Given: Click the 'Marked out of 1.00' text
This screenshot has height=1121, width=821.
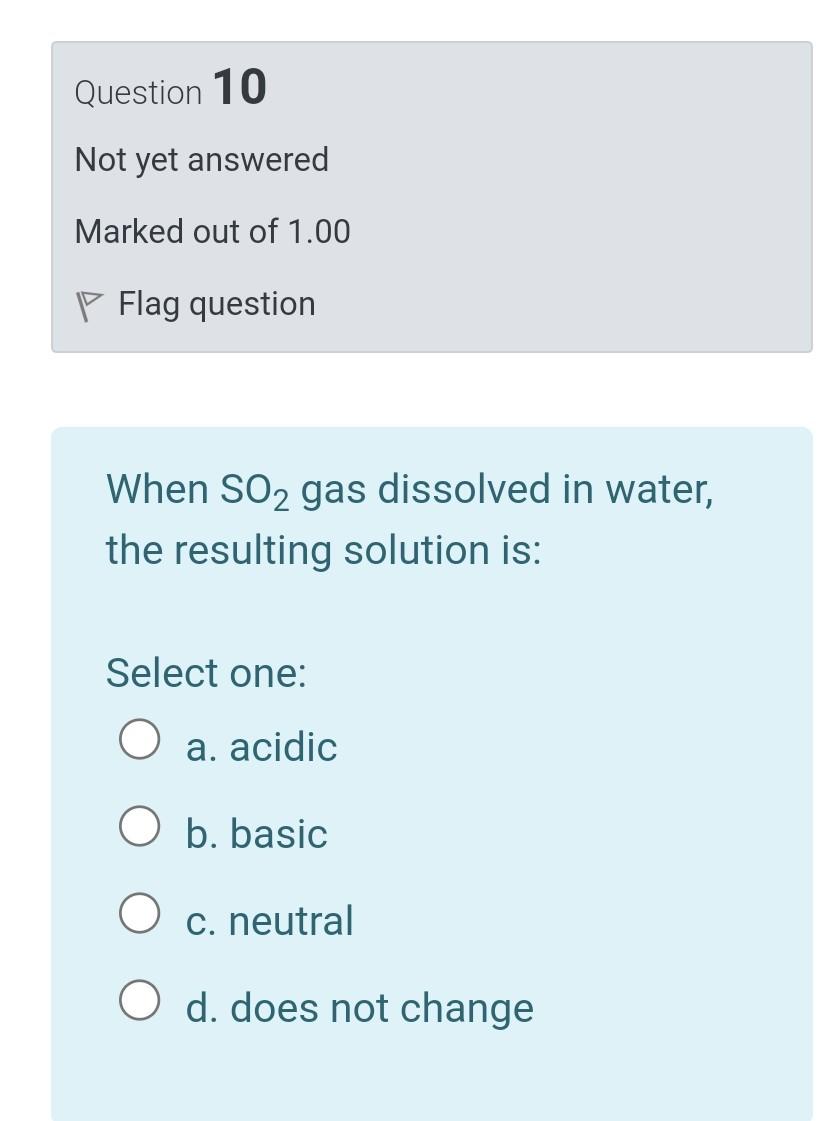Looking at the screenshot, I should coord(212,232).
